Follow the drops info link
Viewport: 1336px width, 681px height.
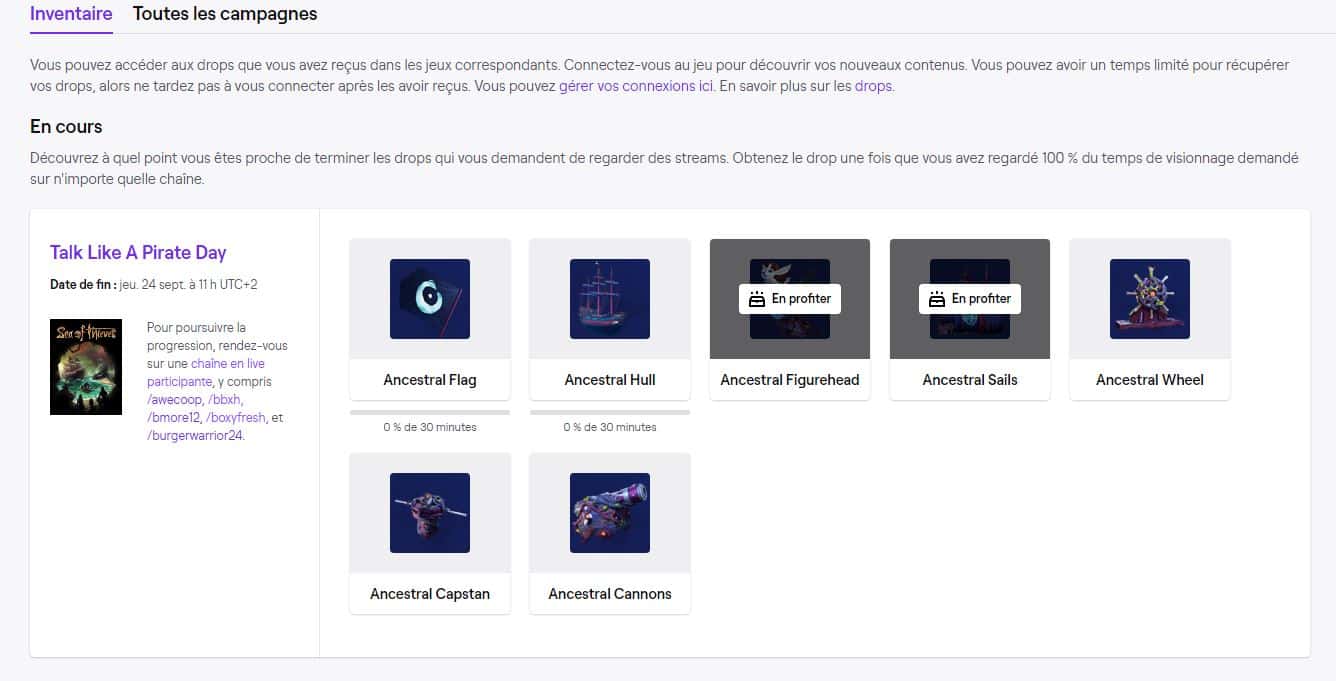tap(872, 86)
